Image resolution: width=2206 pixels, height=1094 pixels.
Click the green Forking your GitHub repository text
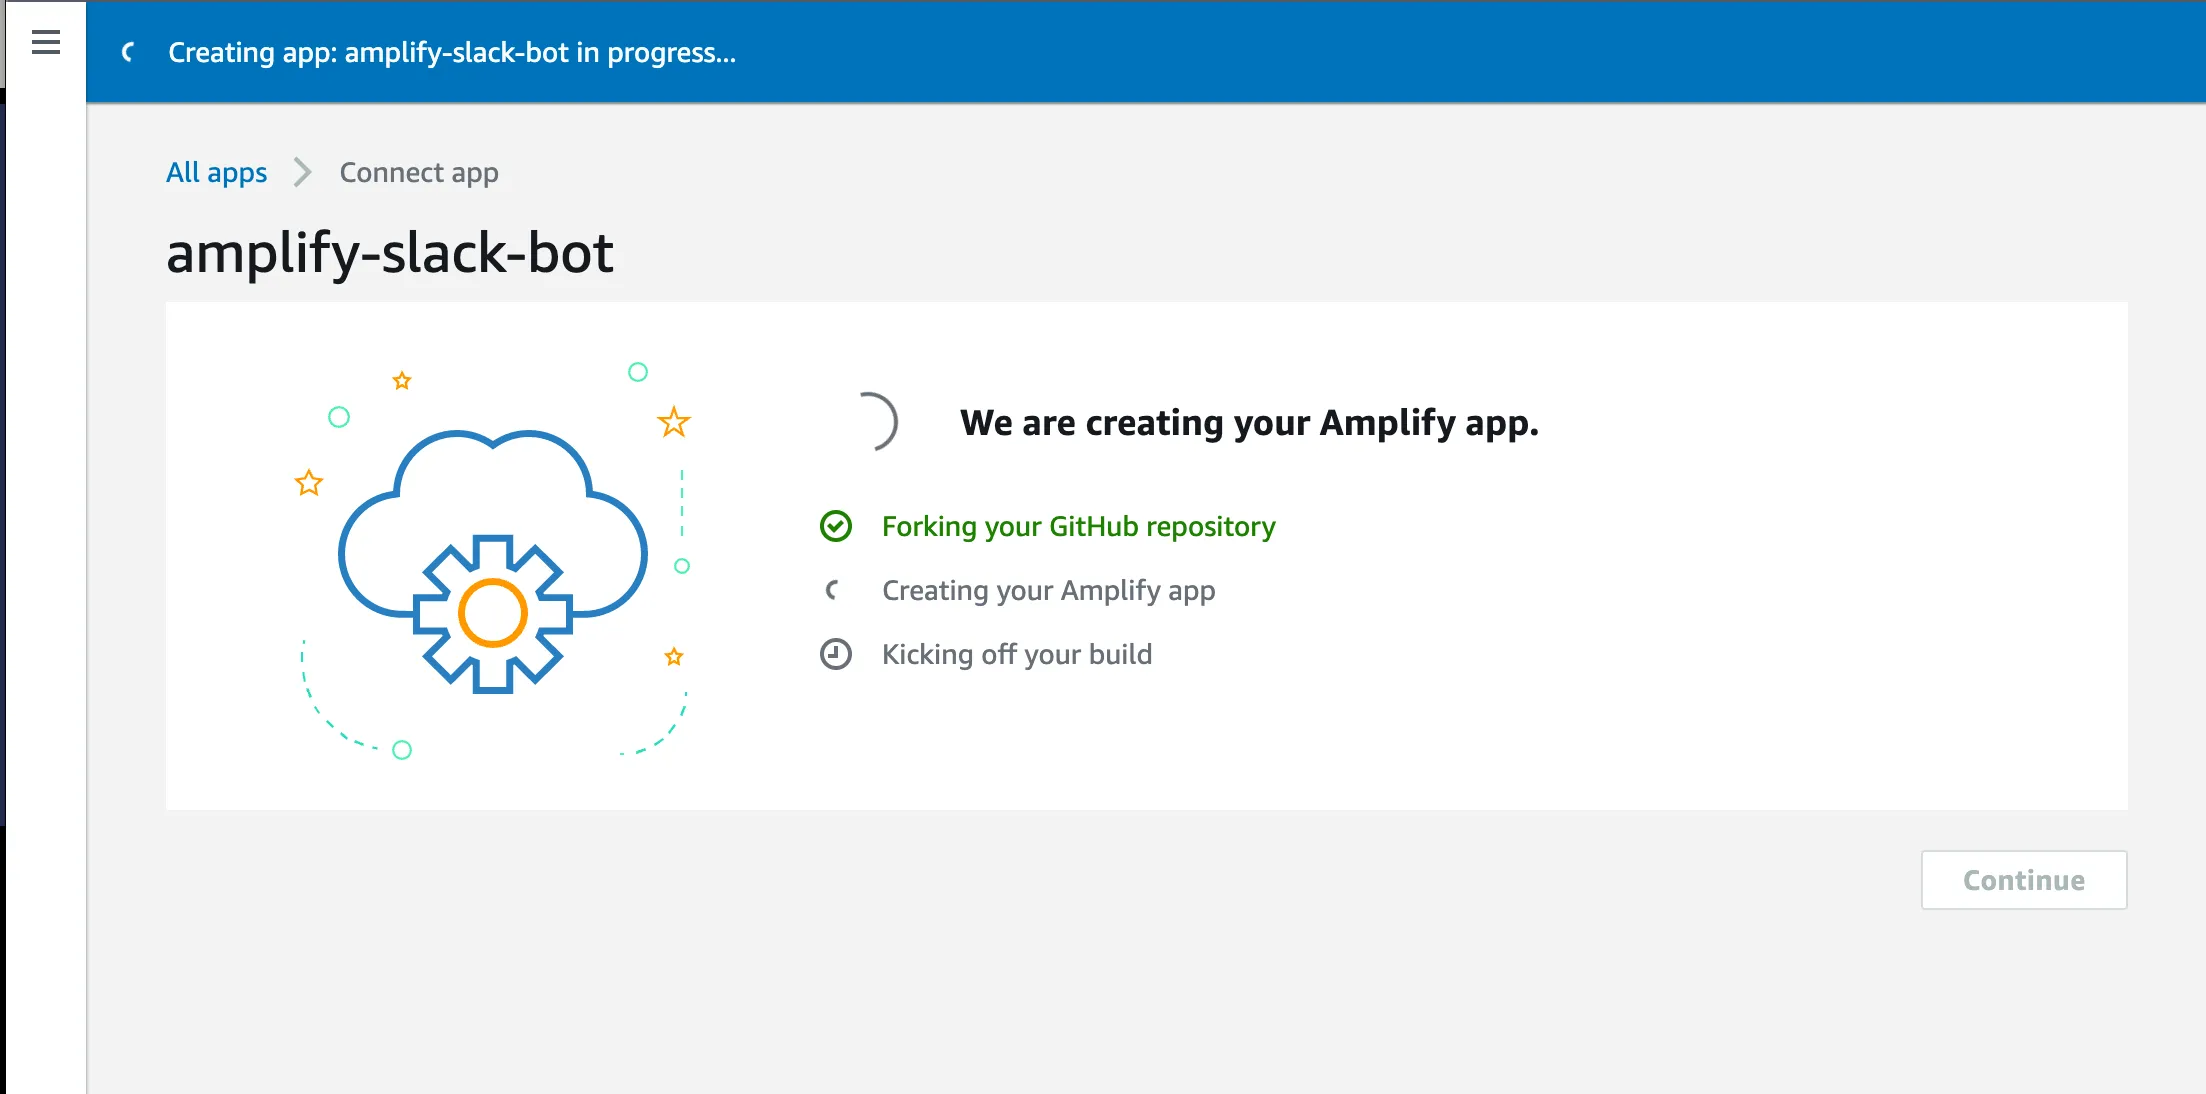1077,526
